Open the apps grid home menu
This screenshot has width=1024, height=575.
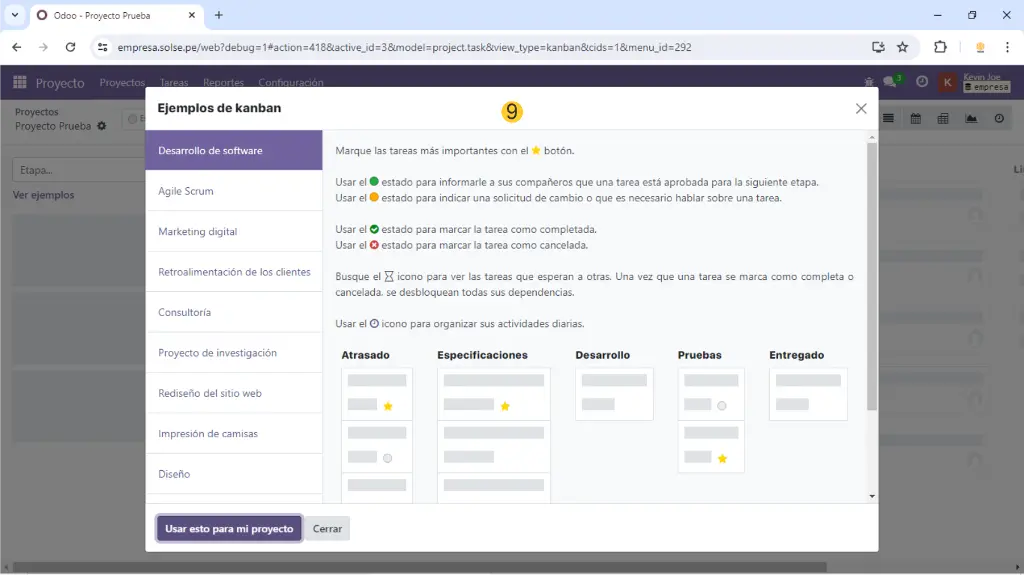pos(20,83)
